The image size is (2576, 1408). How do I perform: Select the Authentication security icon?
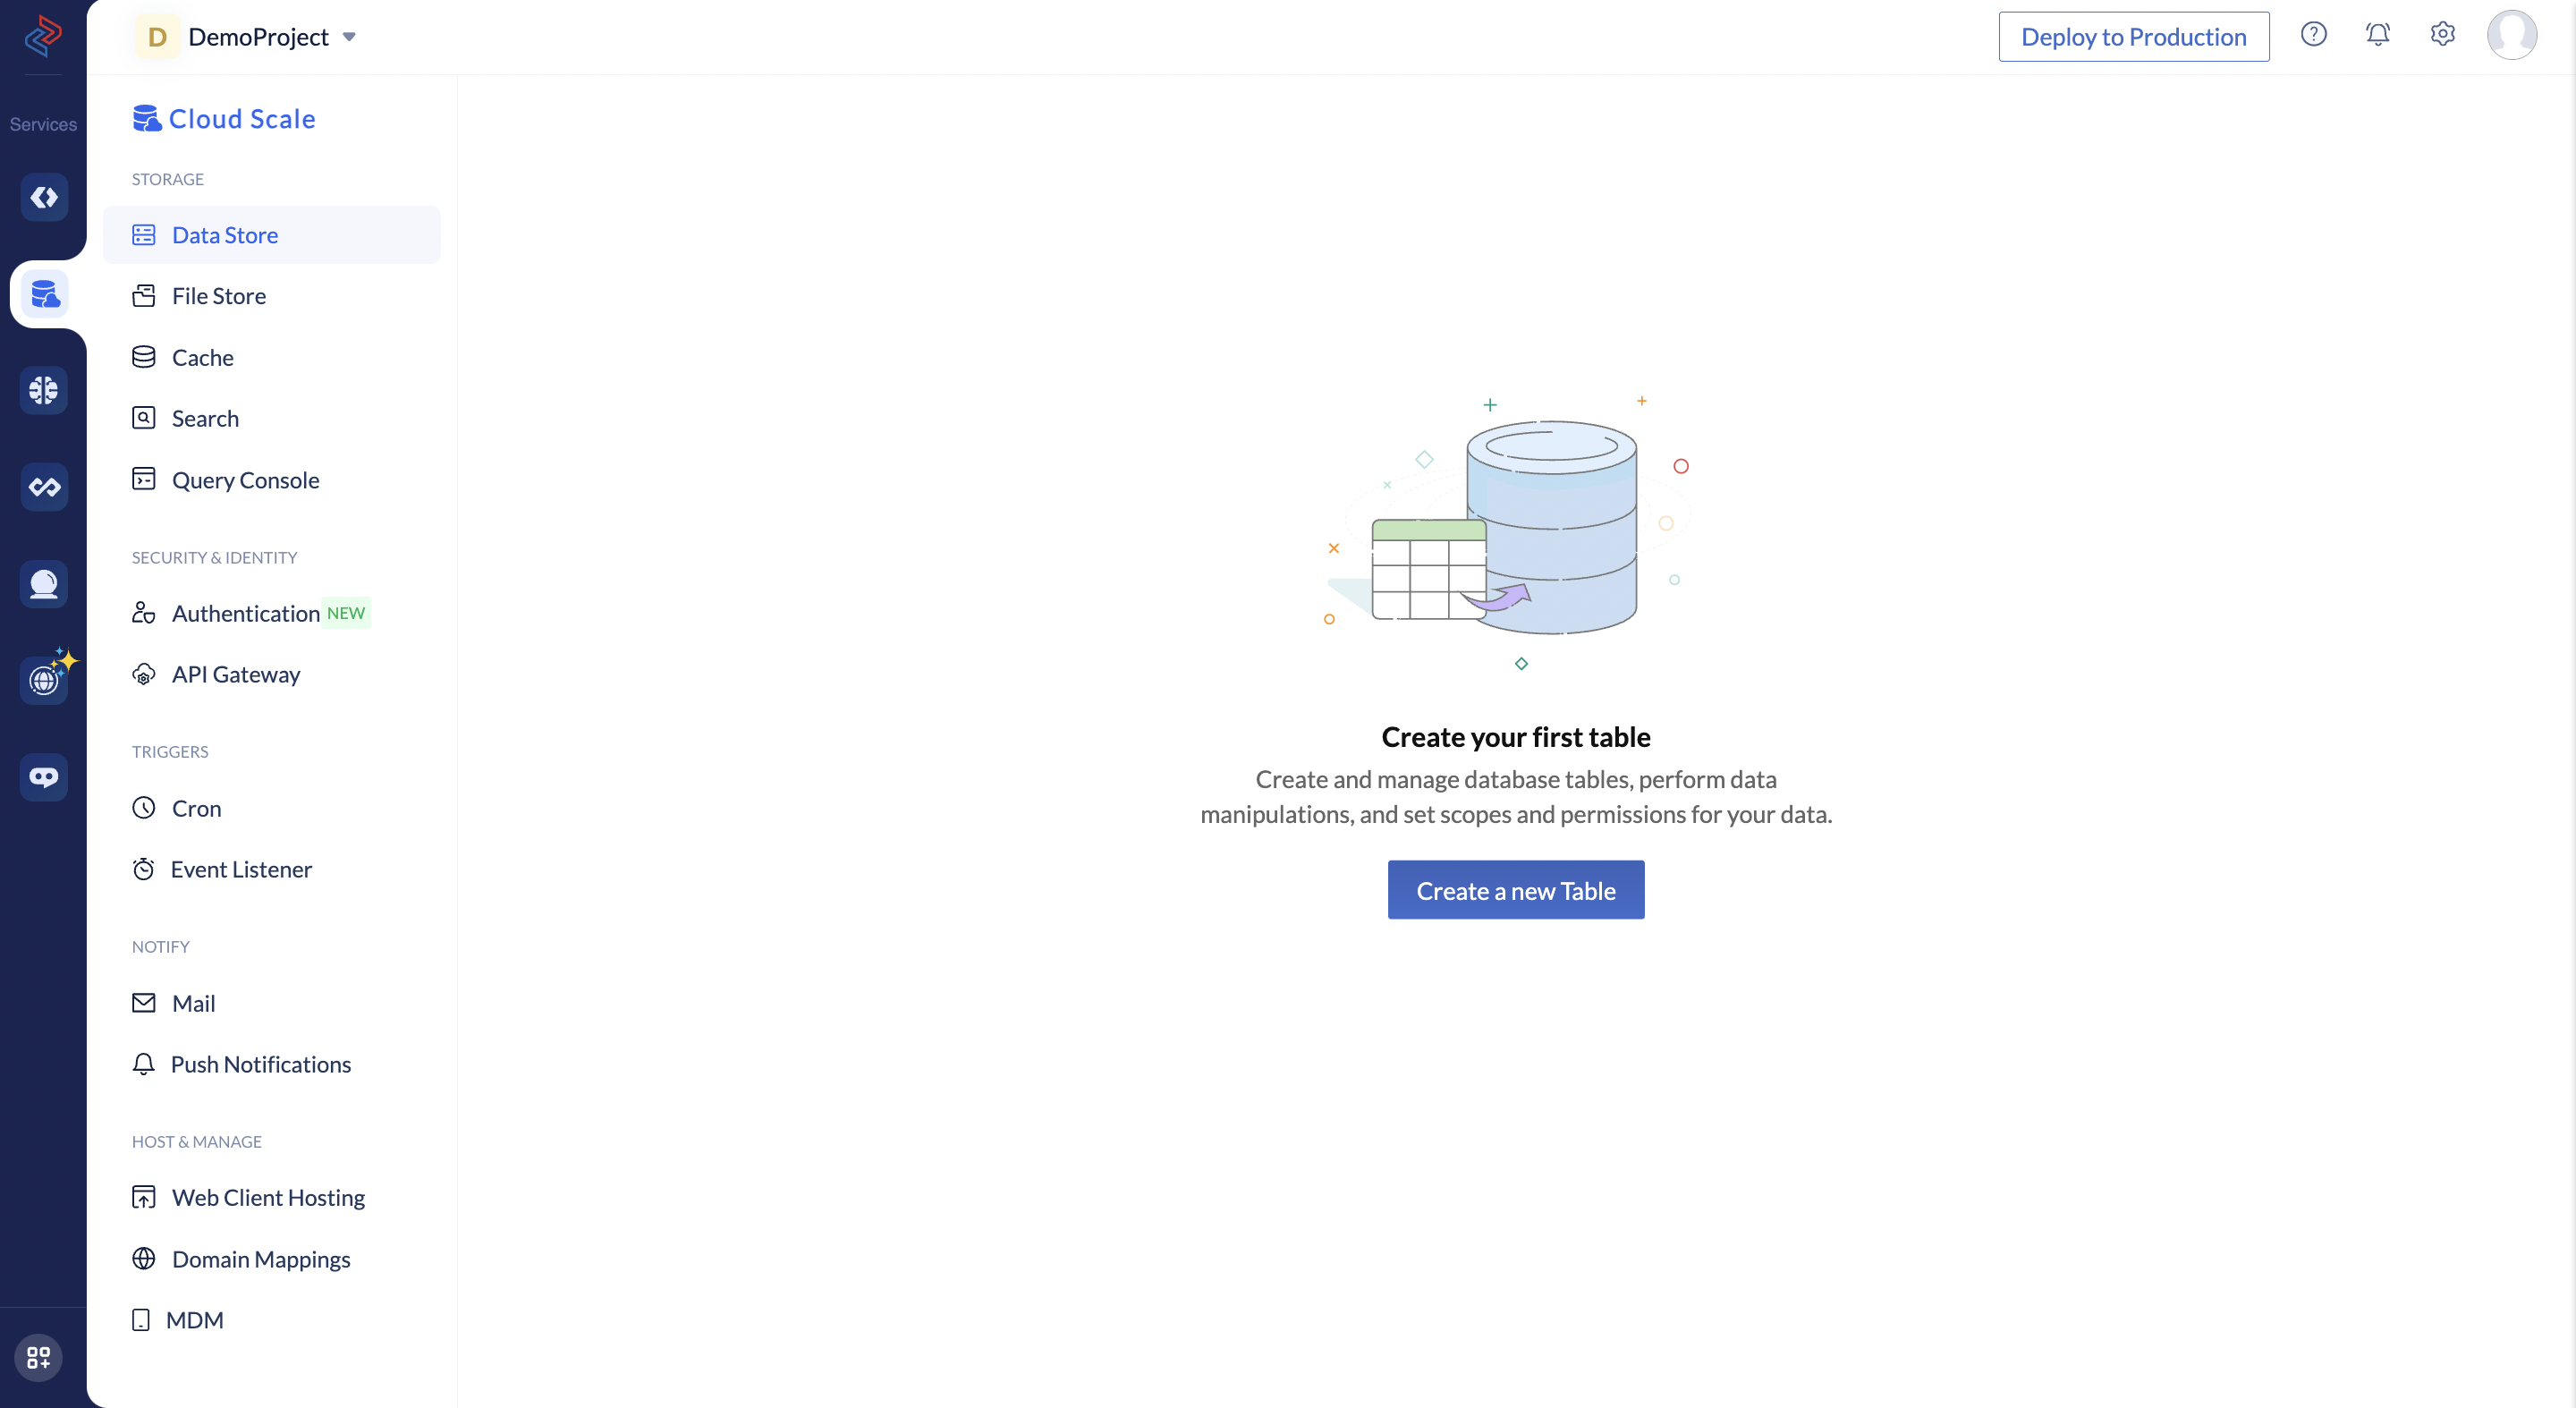146,612
